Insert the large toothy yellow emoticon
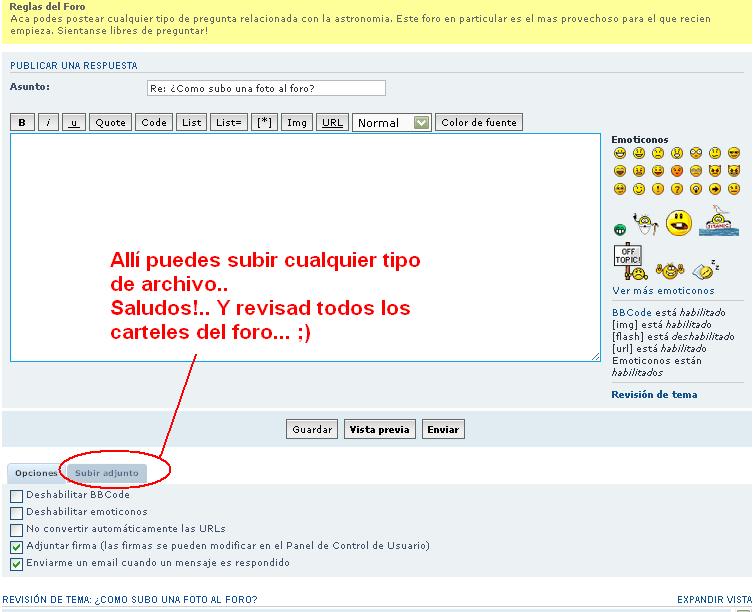This screenshot has width=756, height=612. click(x=679, y=223)
